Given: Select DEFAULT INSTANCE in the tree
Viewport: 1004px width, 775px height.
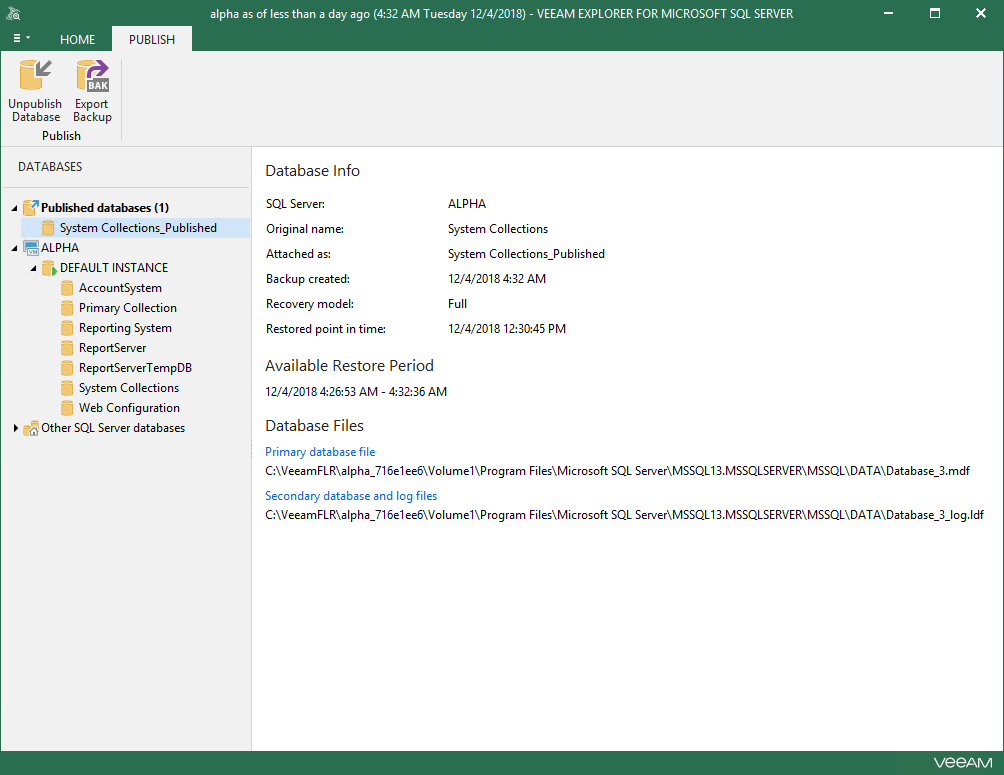Looking at the screenshot, I should [x=114, y=268].
